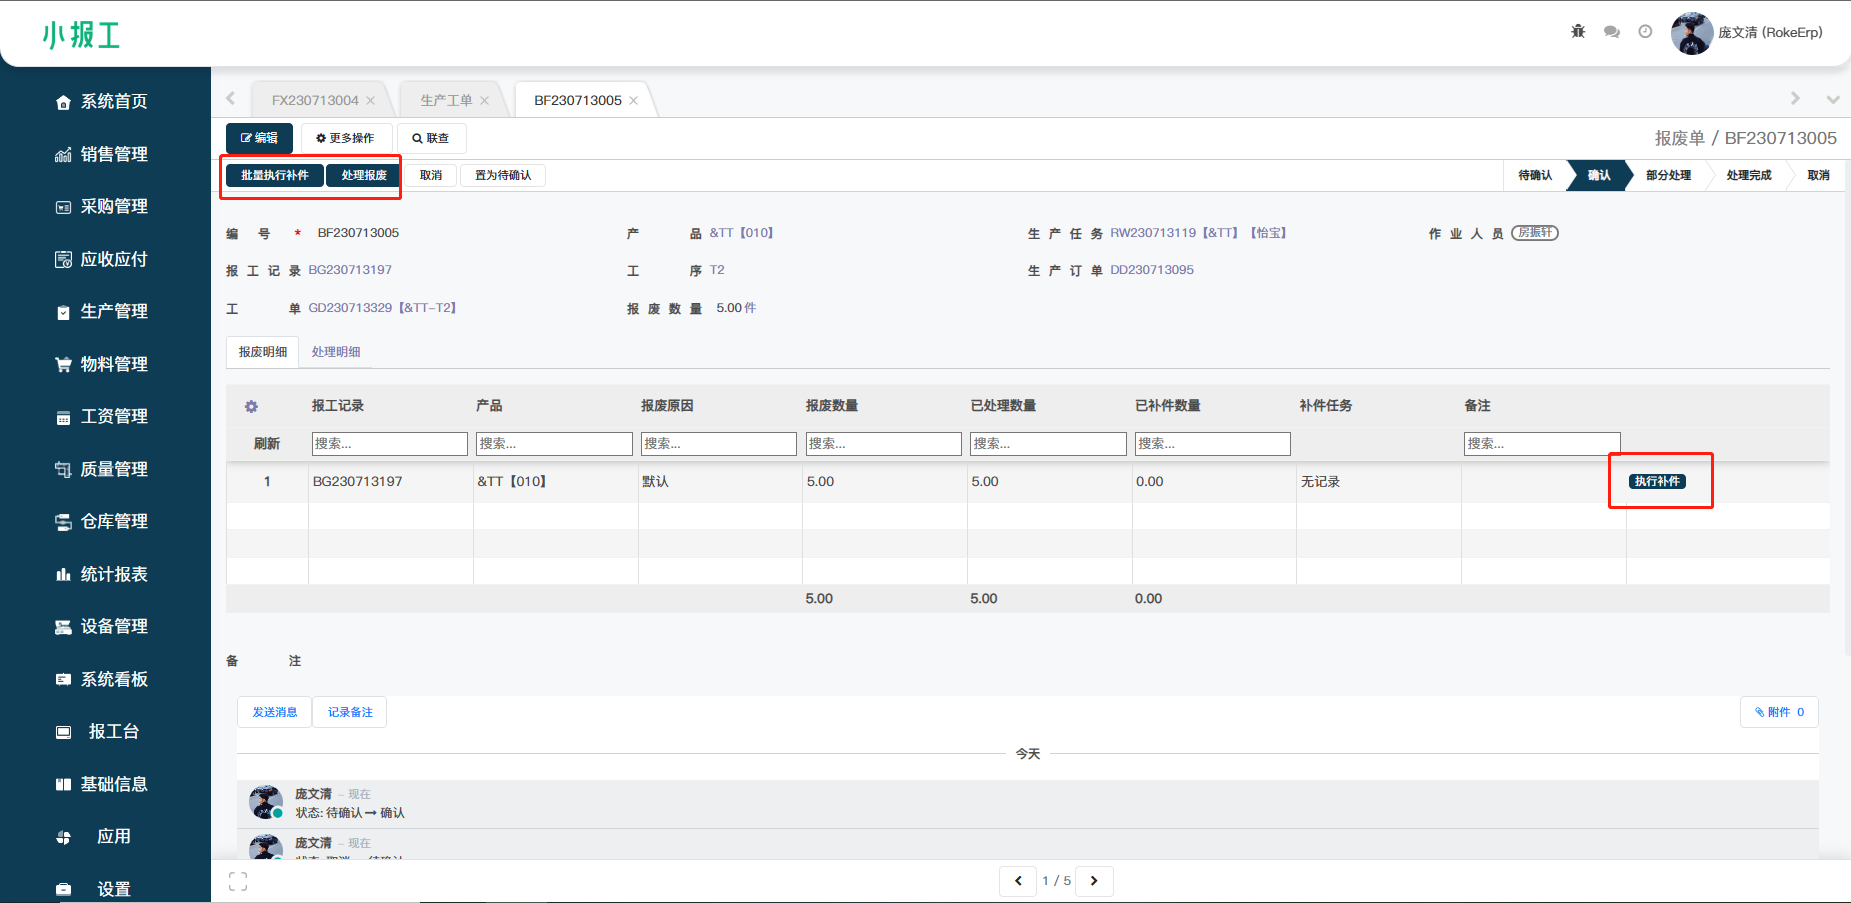
Task: Click the clock activity icon in header
Action: [1645, 32]
